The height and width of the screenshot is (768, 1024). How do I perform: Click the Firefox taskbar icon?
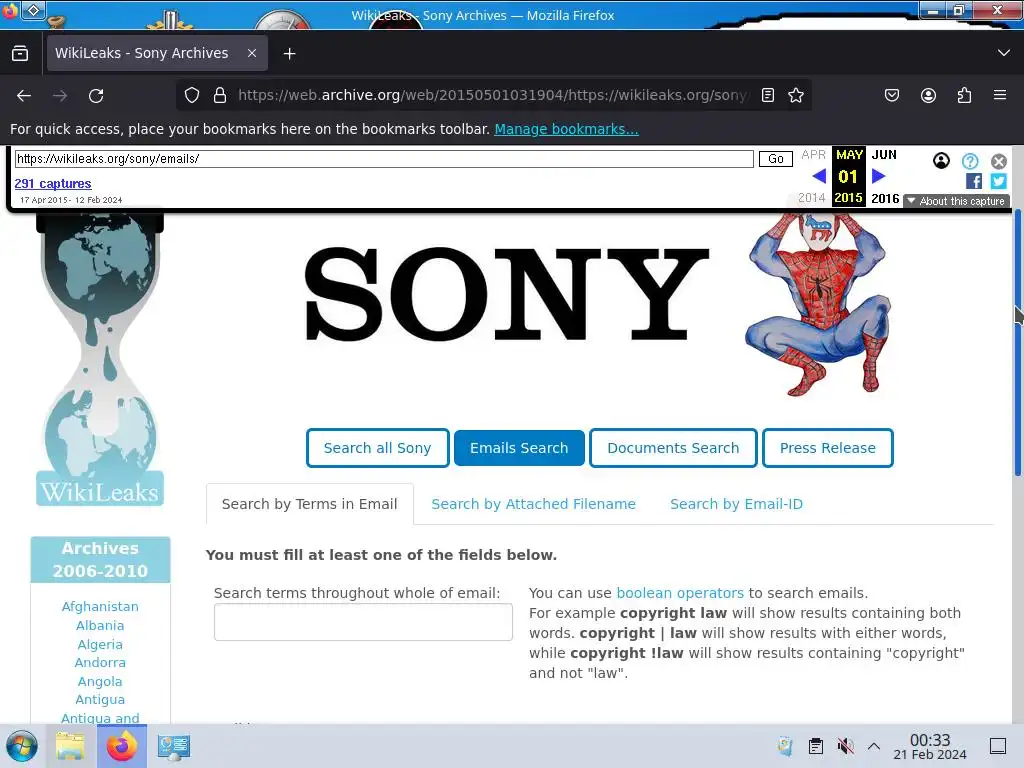[121, 746]
